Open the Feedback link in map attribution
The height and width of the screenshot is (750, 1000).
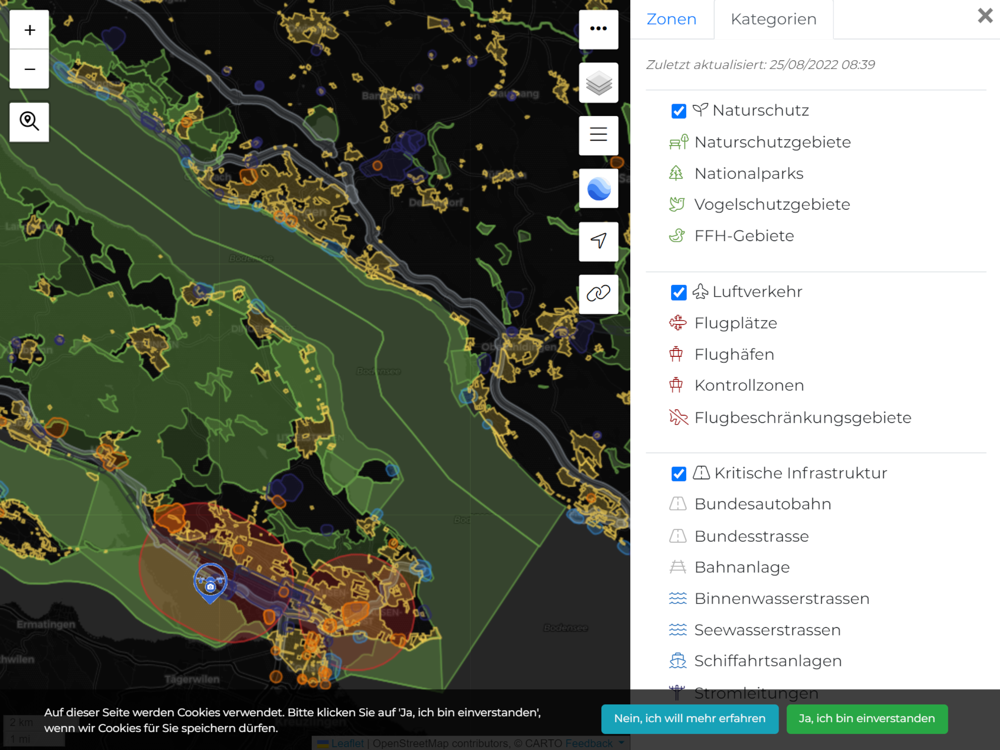[x=588, y=744]
